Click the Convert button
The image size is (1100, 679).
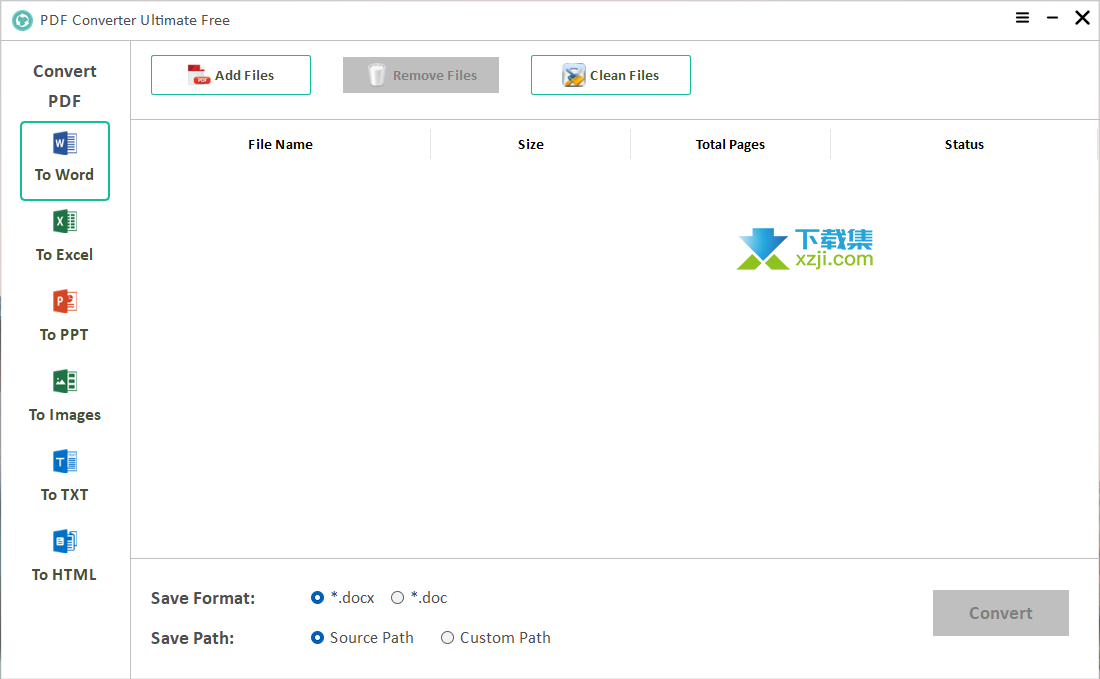click(x=1000, y=613)
